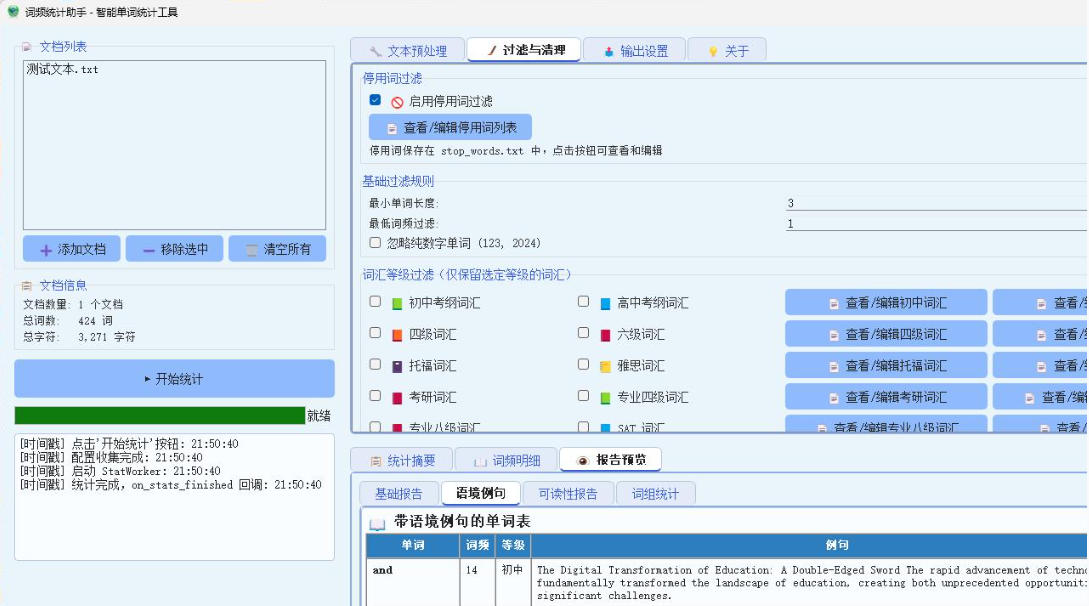Switch to the 统计摘要 tab

pos(402,460)
